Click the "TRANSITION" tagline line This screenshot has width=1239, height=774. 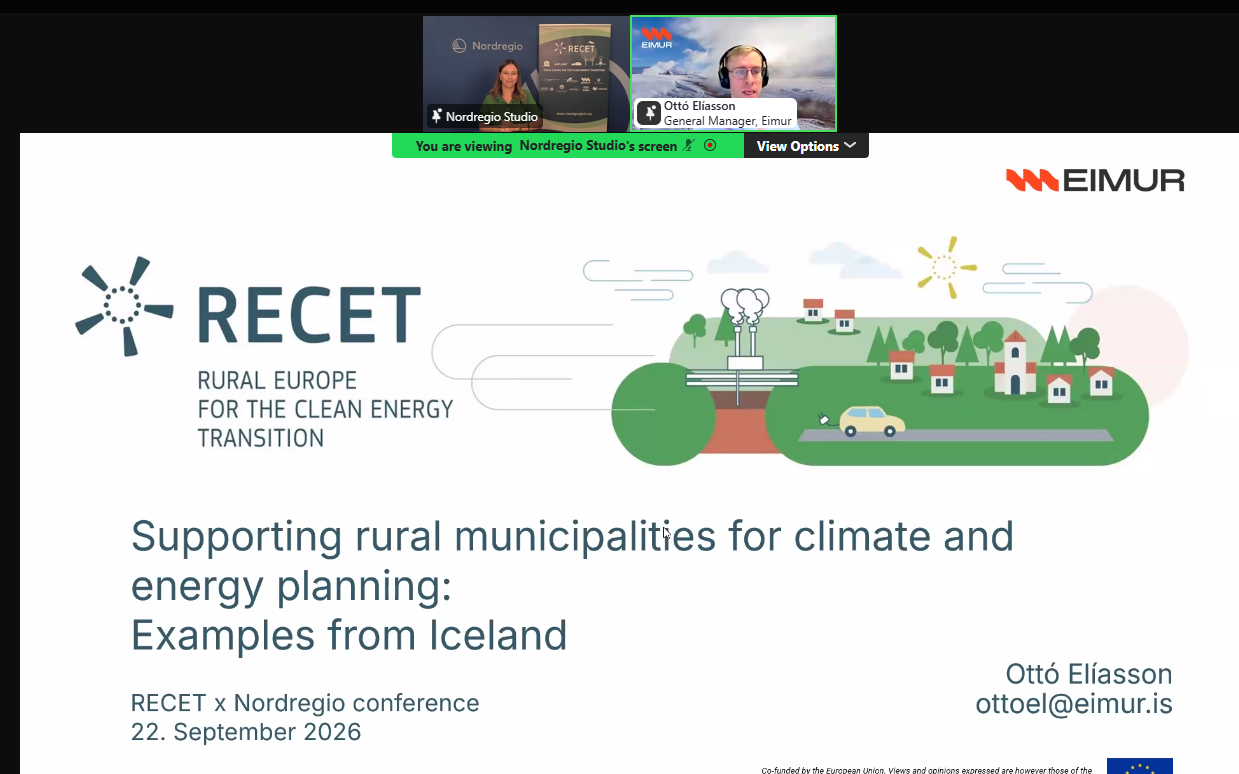click(260, 438)
